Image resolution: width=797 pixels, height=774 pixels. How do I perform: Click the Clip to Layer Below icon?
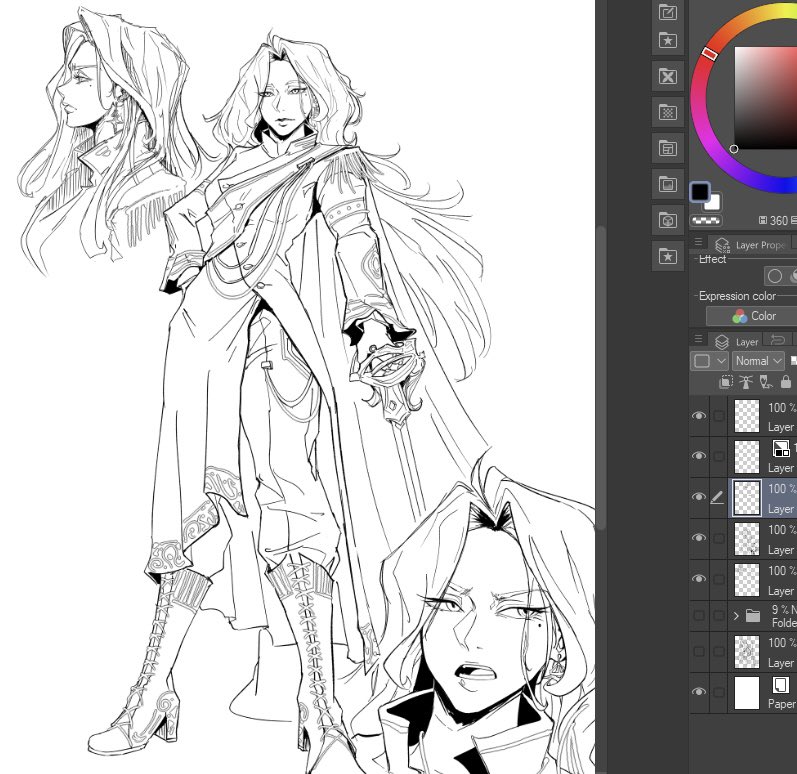click(726, 382)
